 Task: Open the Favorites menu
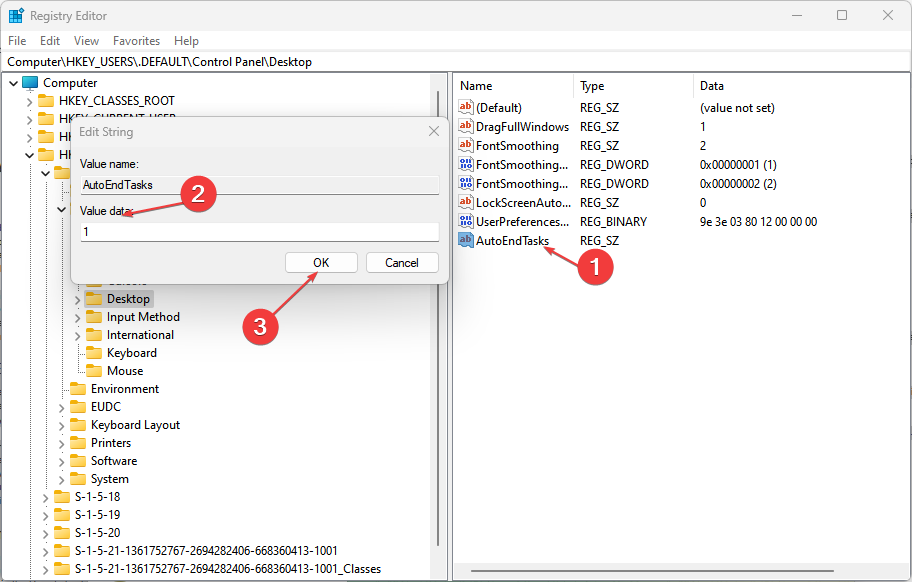point(136,41)
